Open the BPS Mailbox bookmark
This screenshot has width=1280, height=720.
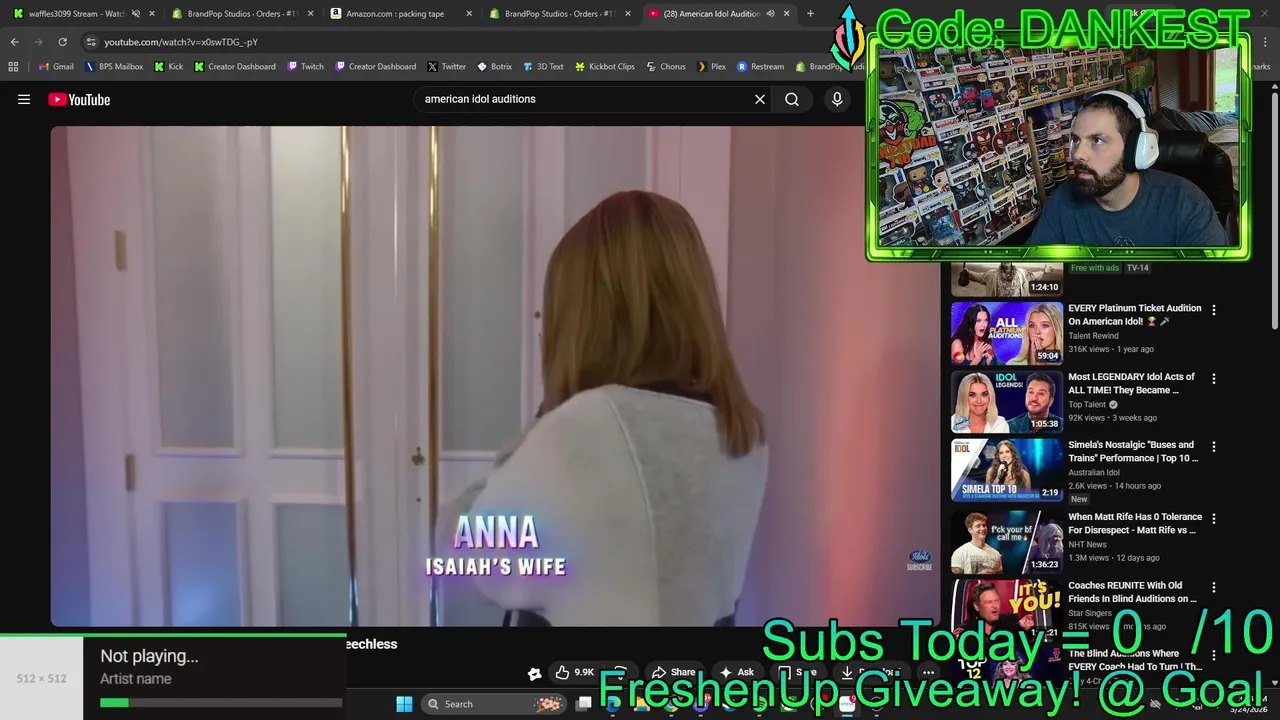coord(114,67)
